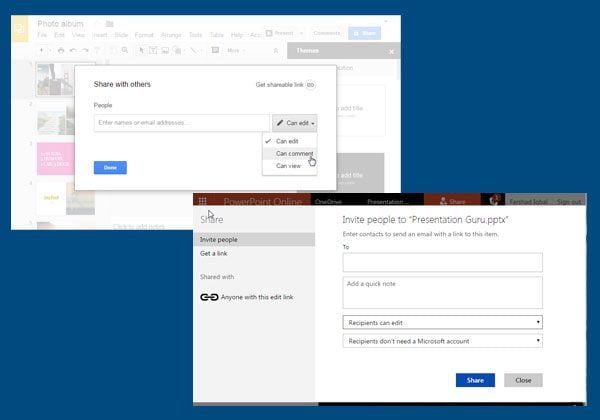Click the profile avatar in PowerPoint Online
The width and height of the screenshot is (600, 420).
pyautogui.click(x=494, y=200)
